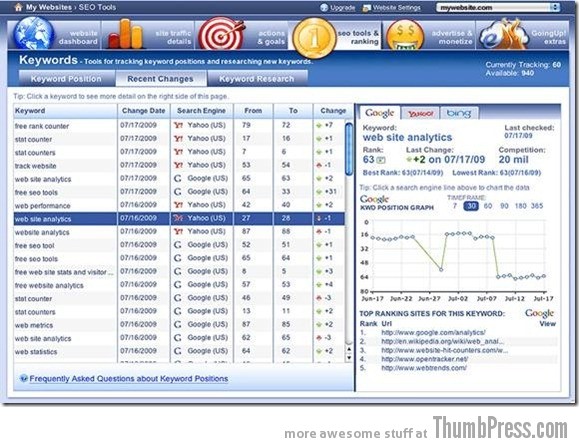The image size is (579, 447).
Task: Open Frequently Asked Questions about Keyword Positions
Action: click(129, 378)
